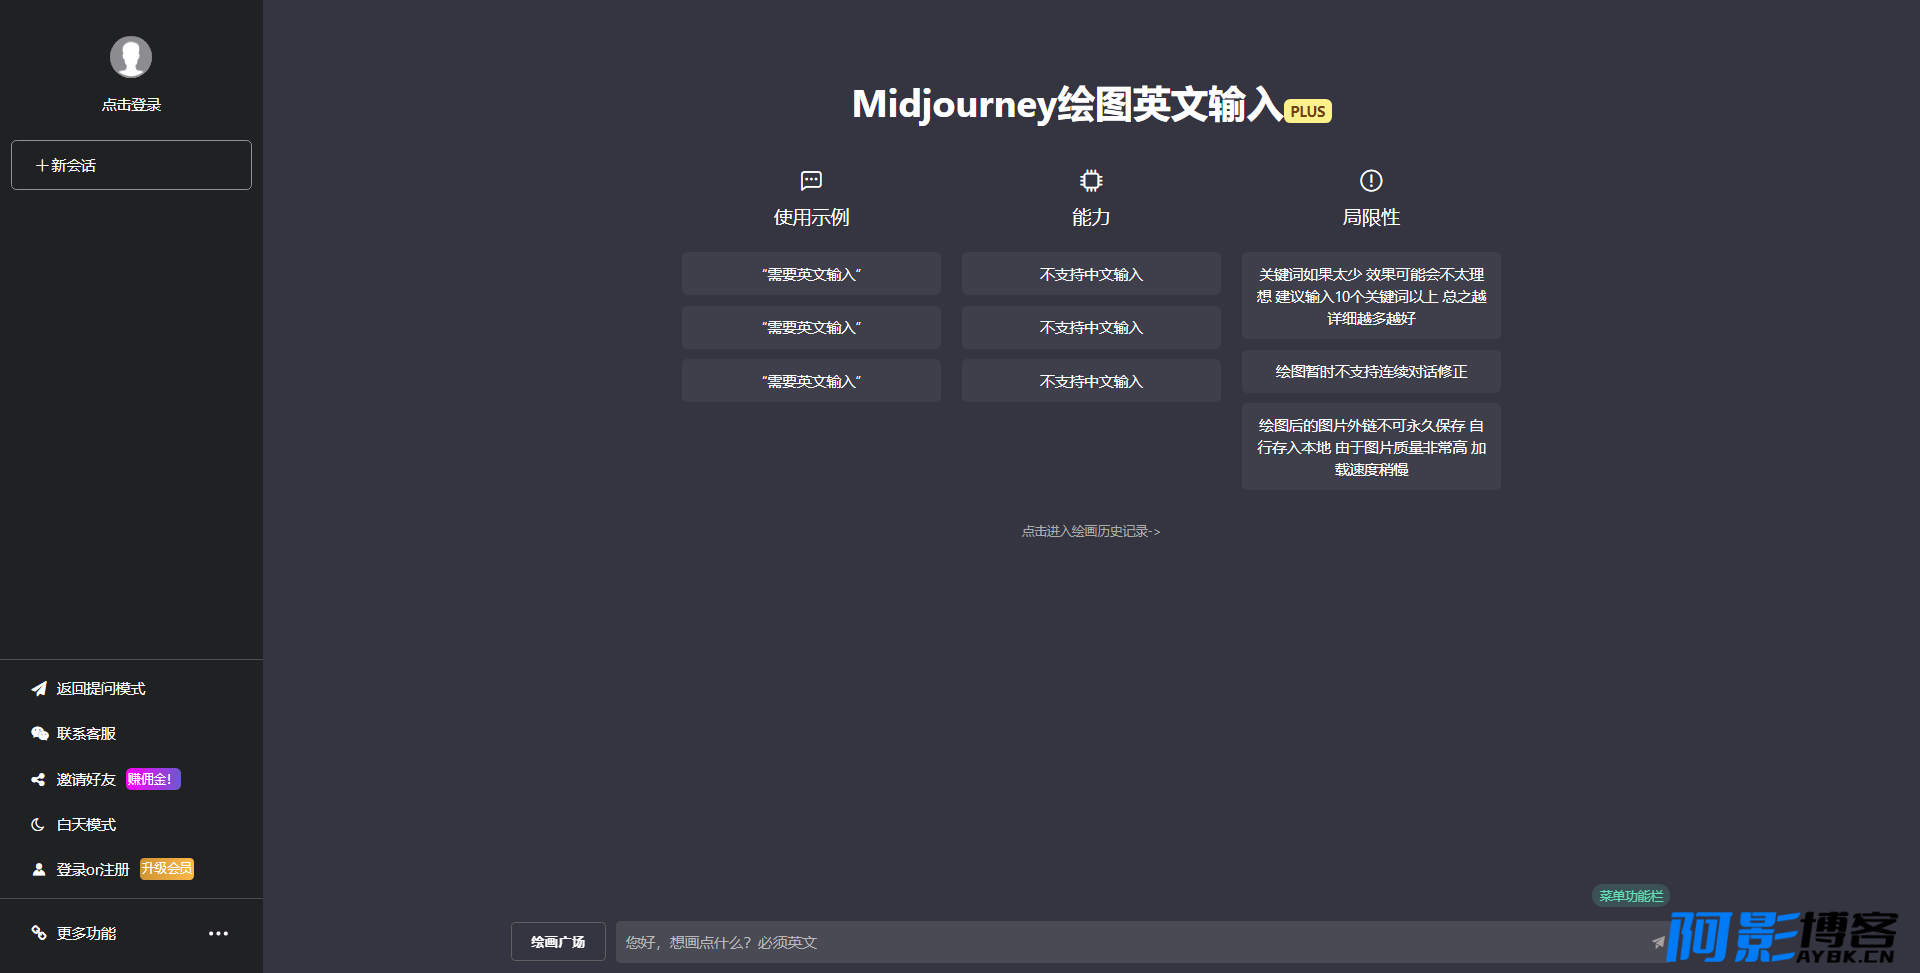Click the chip icon above 能力
1920x973 pixels.
click(1091, 181)
